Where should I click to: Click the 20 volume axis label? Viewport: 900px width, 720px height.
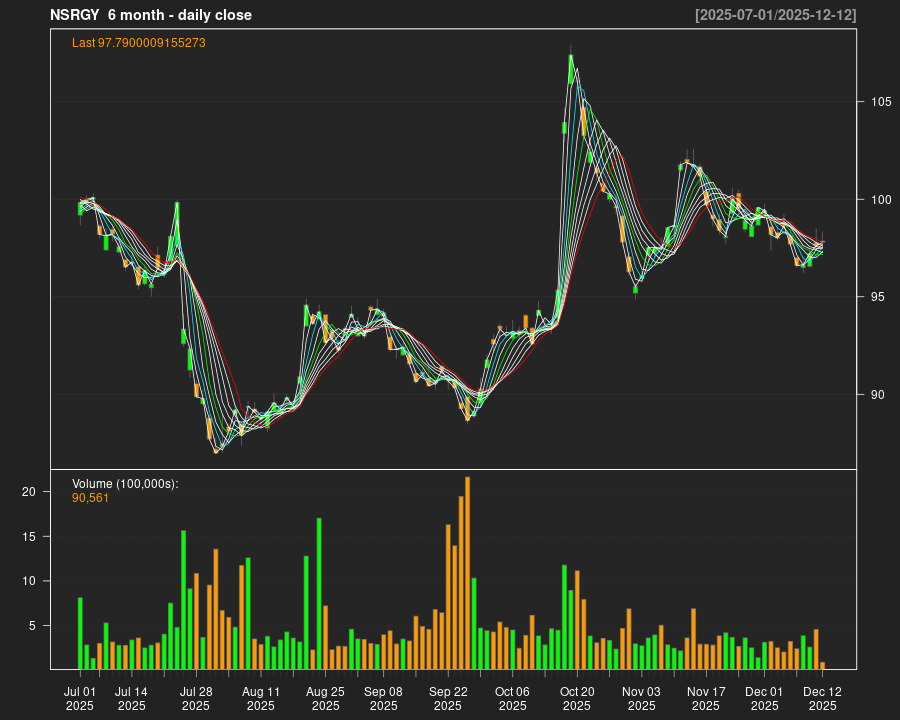click(29, 492)
